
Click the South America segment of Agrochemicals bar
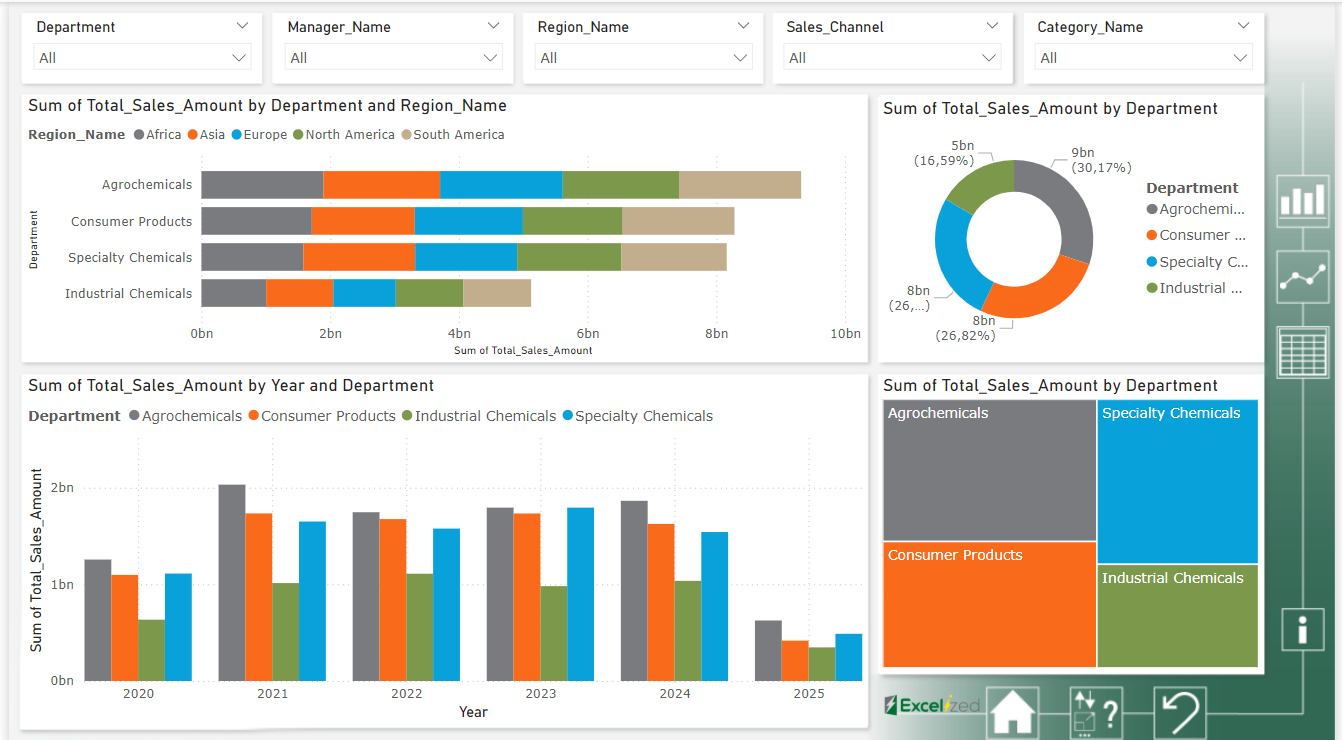pos(740,185)
